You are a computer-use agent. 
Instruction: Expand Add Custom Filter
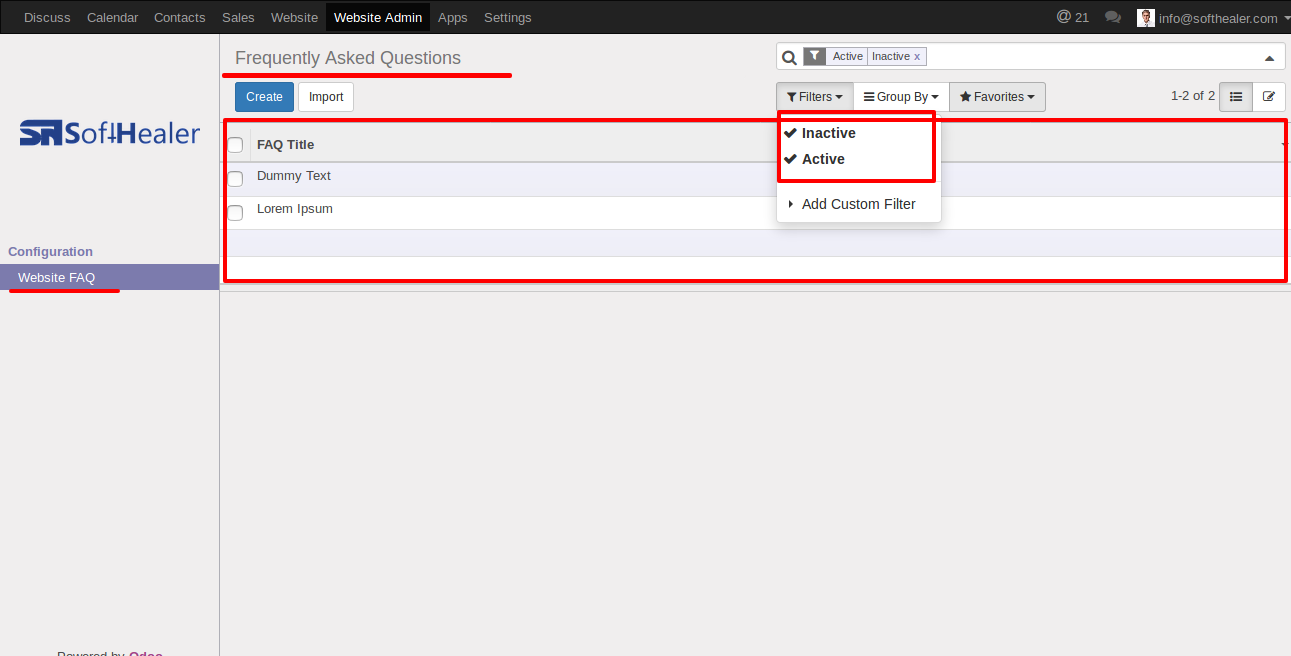pos(858,204)
